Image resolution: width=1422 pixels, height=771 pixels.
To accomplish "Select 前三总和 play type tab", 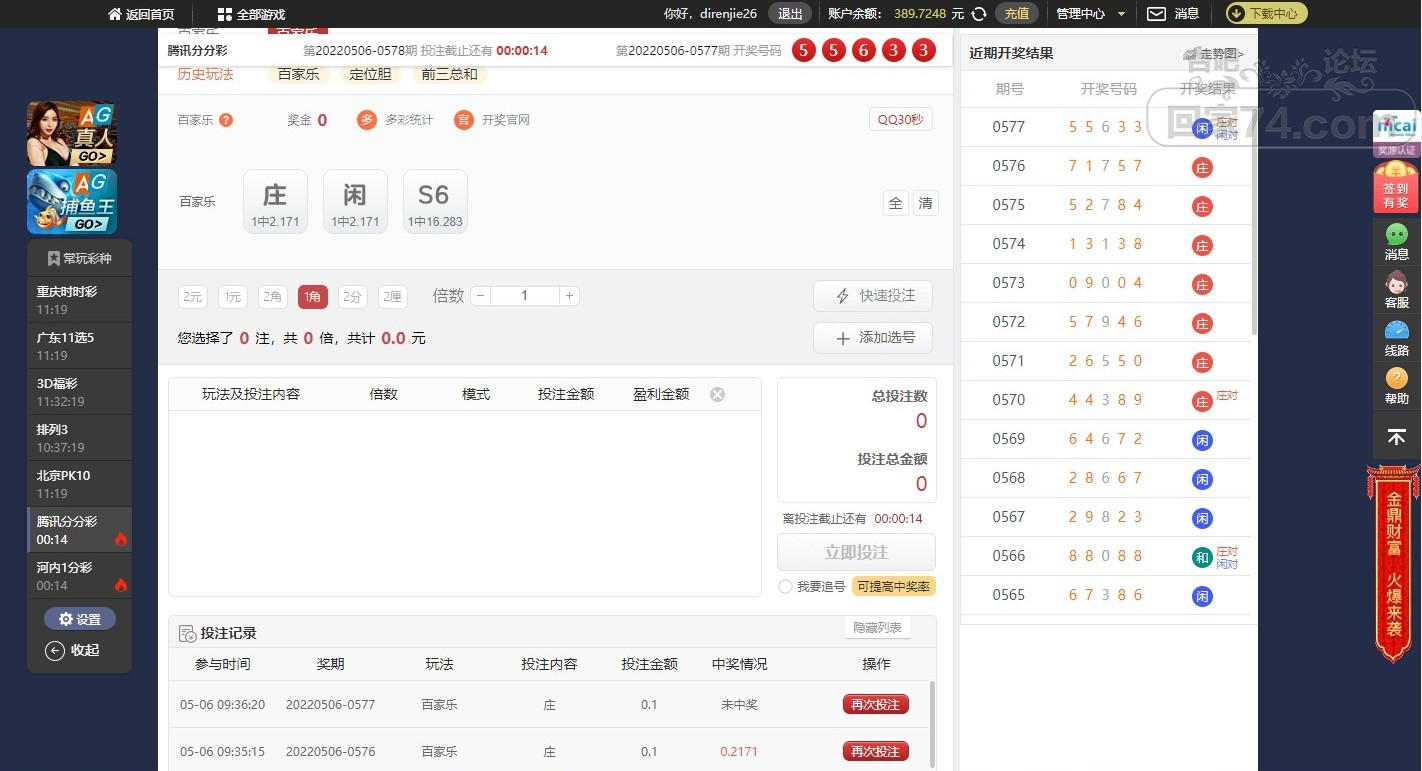I will [x=449, y=74].
